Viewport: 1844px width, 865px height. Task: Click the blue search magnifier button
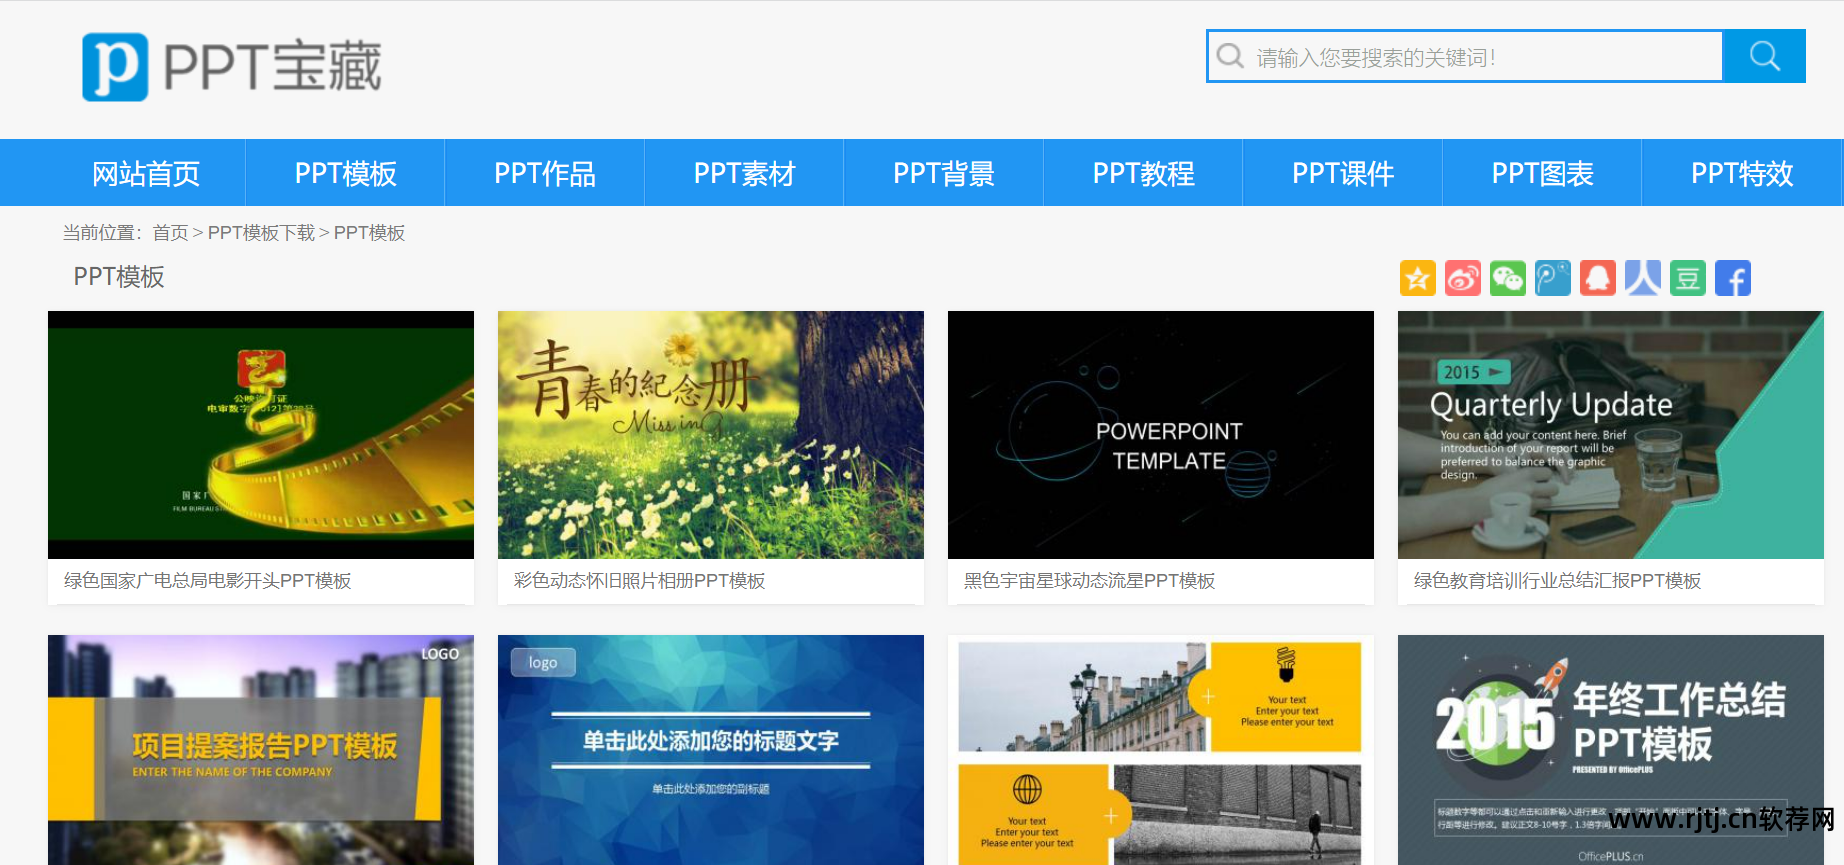1764,56
